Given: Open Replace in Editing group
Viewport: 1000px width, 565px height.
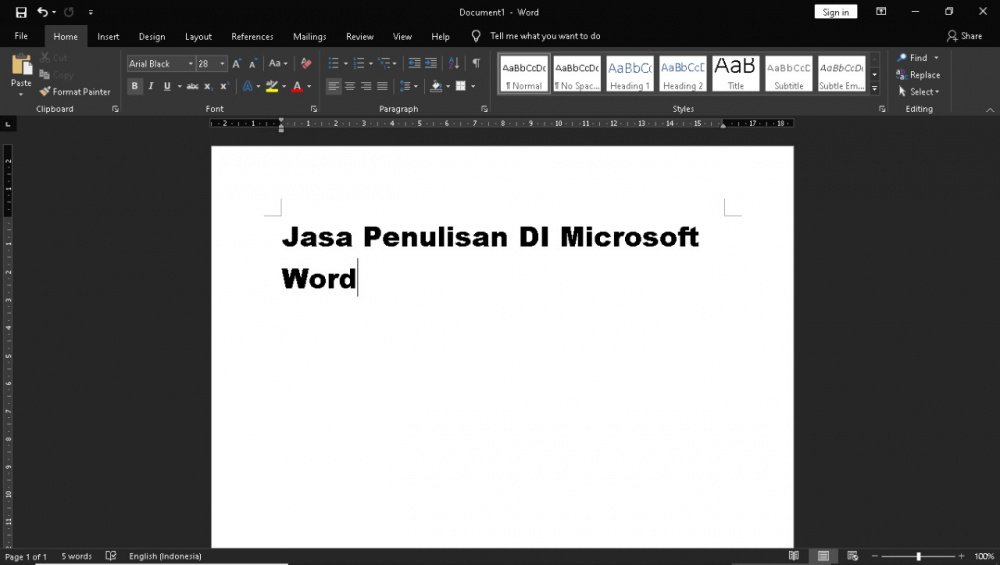Looking at the screenshot, I should click(918, 75).
